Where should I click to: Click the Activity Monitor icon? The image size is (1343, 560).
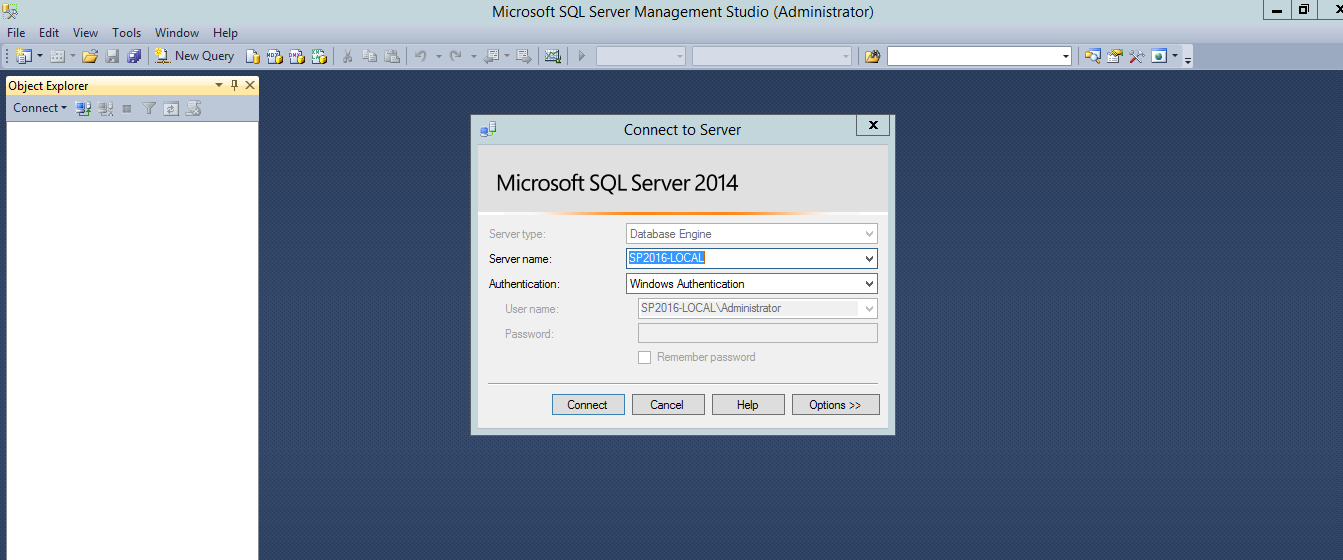(552, 56)
